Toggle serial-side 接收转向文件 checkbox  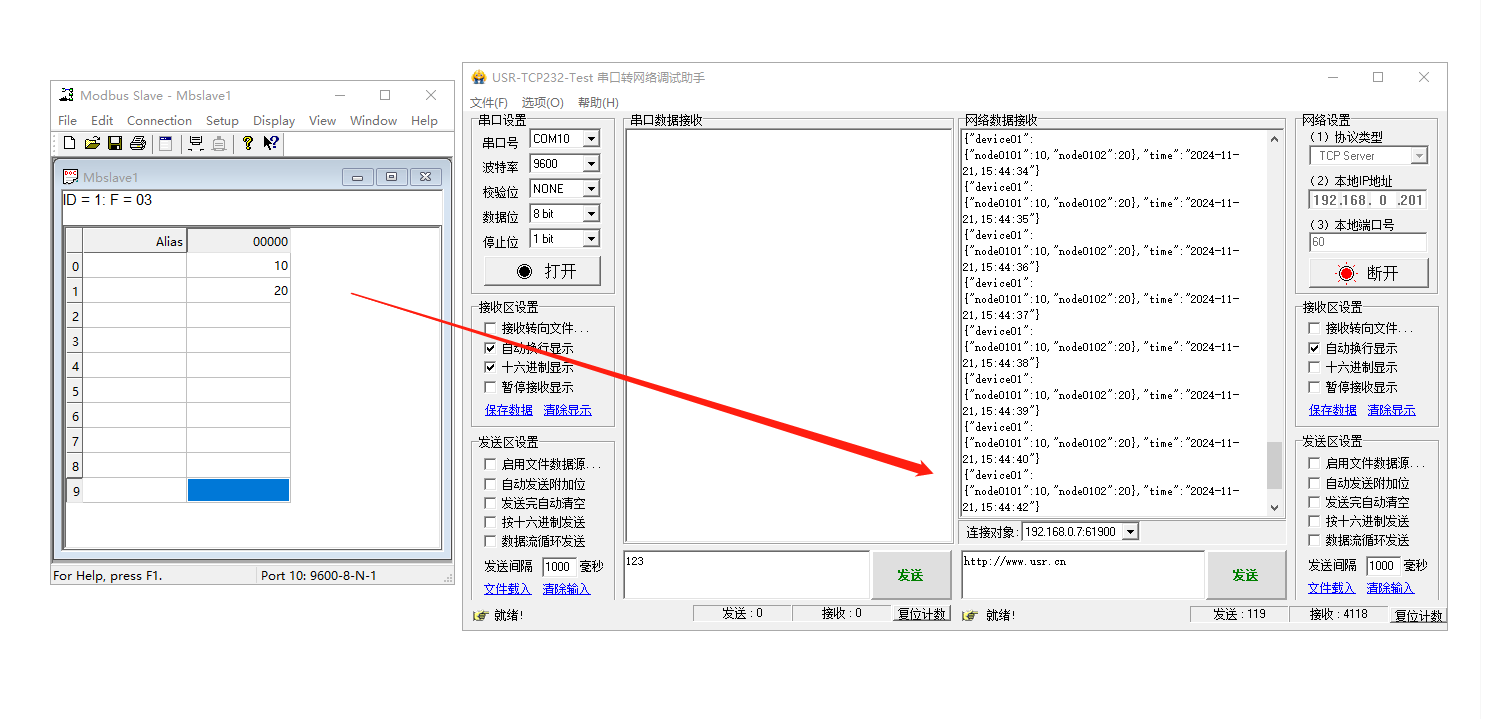point(490,328)
